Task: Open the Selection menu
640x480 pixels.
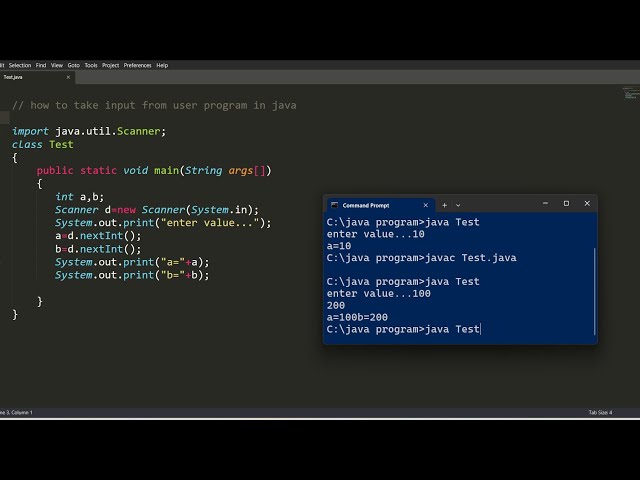Action: tap(20, 65)
